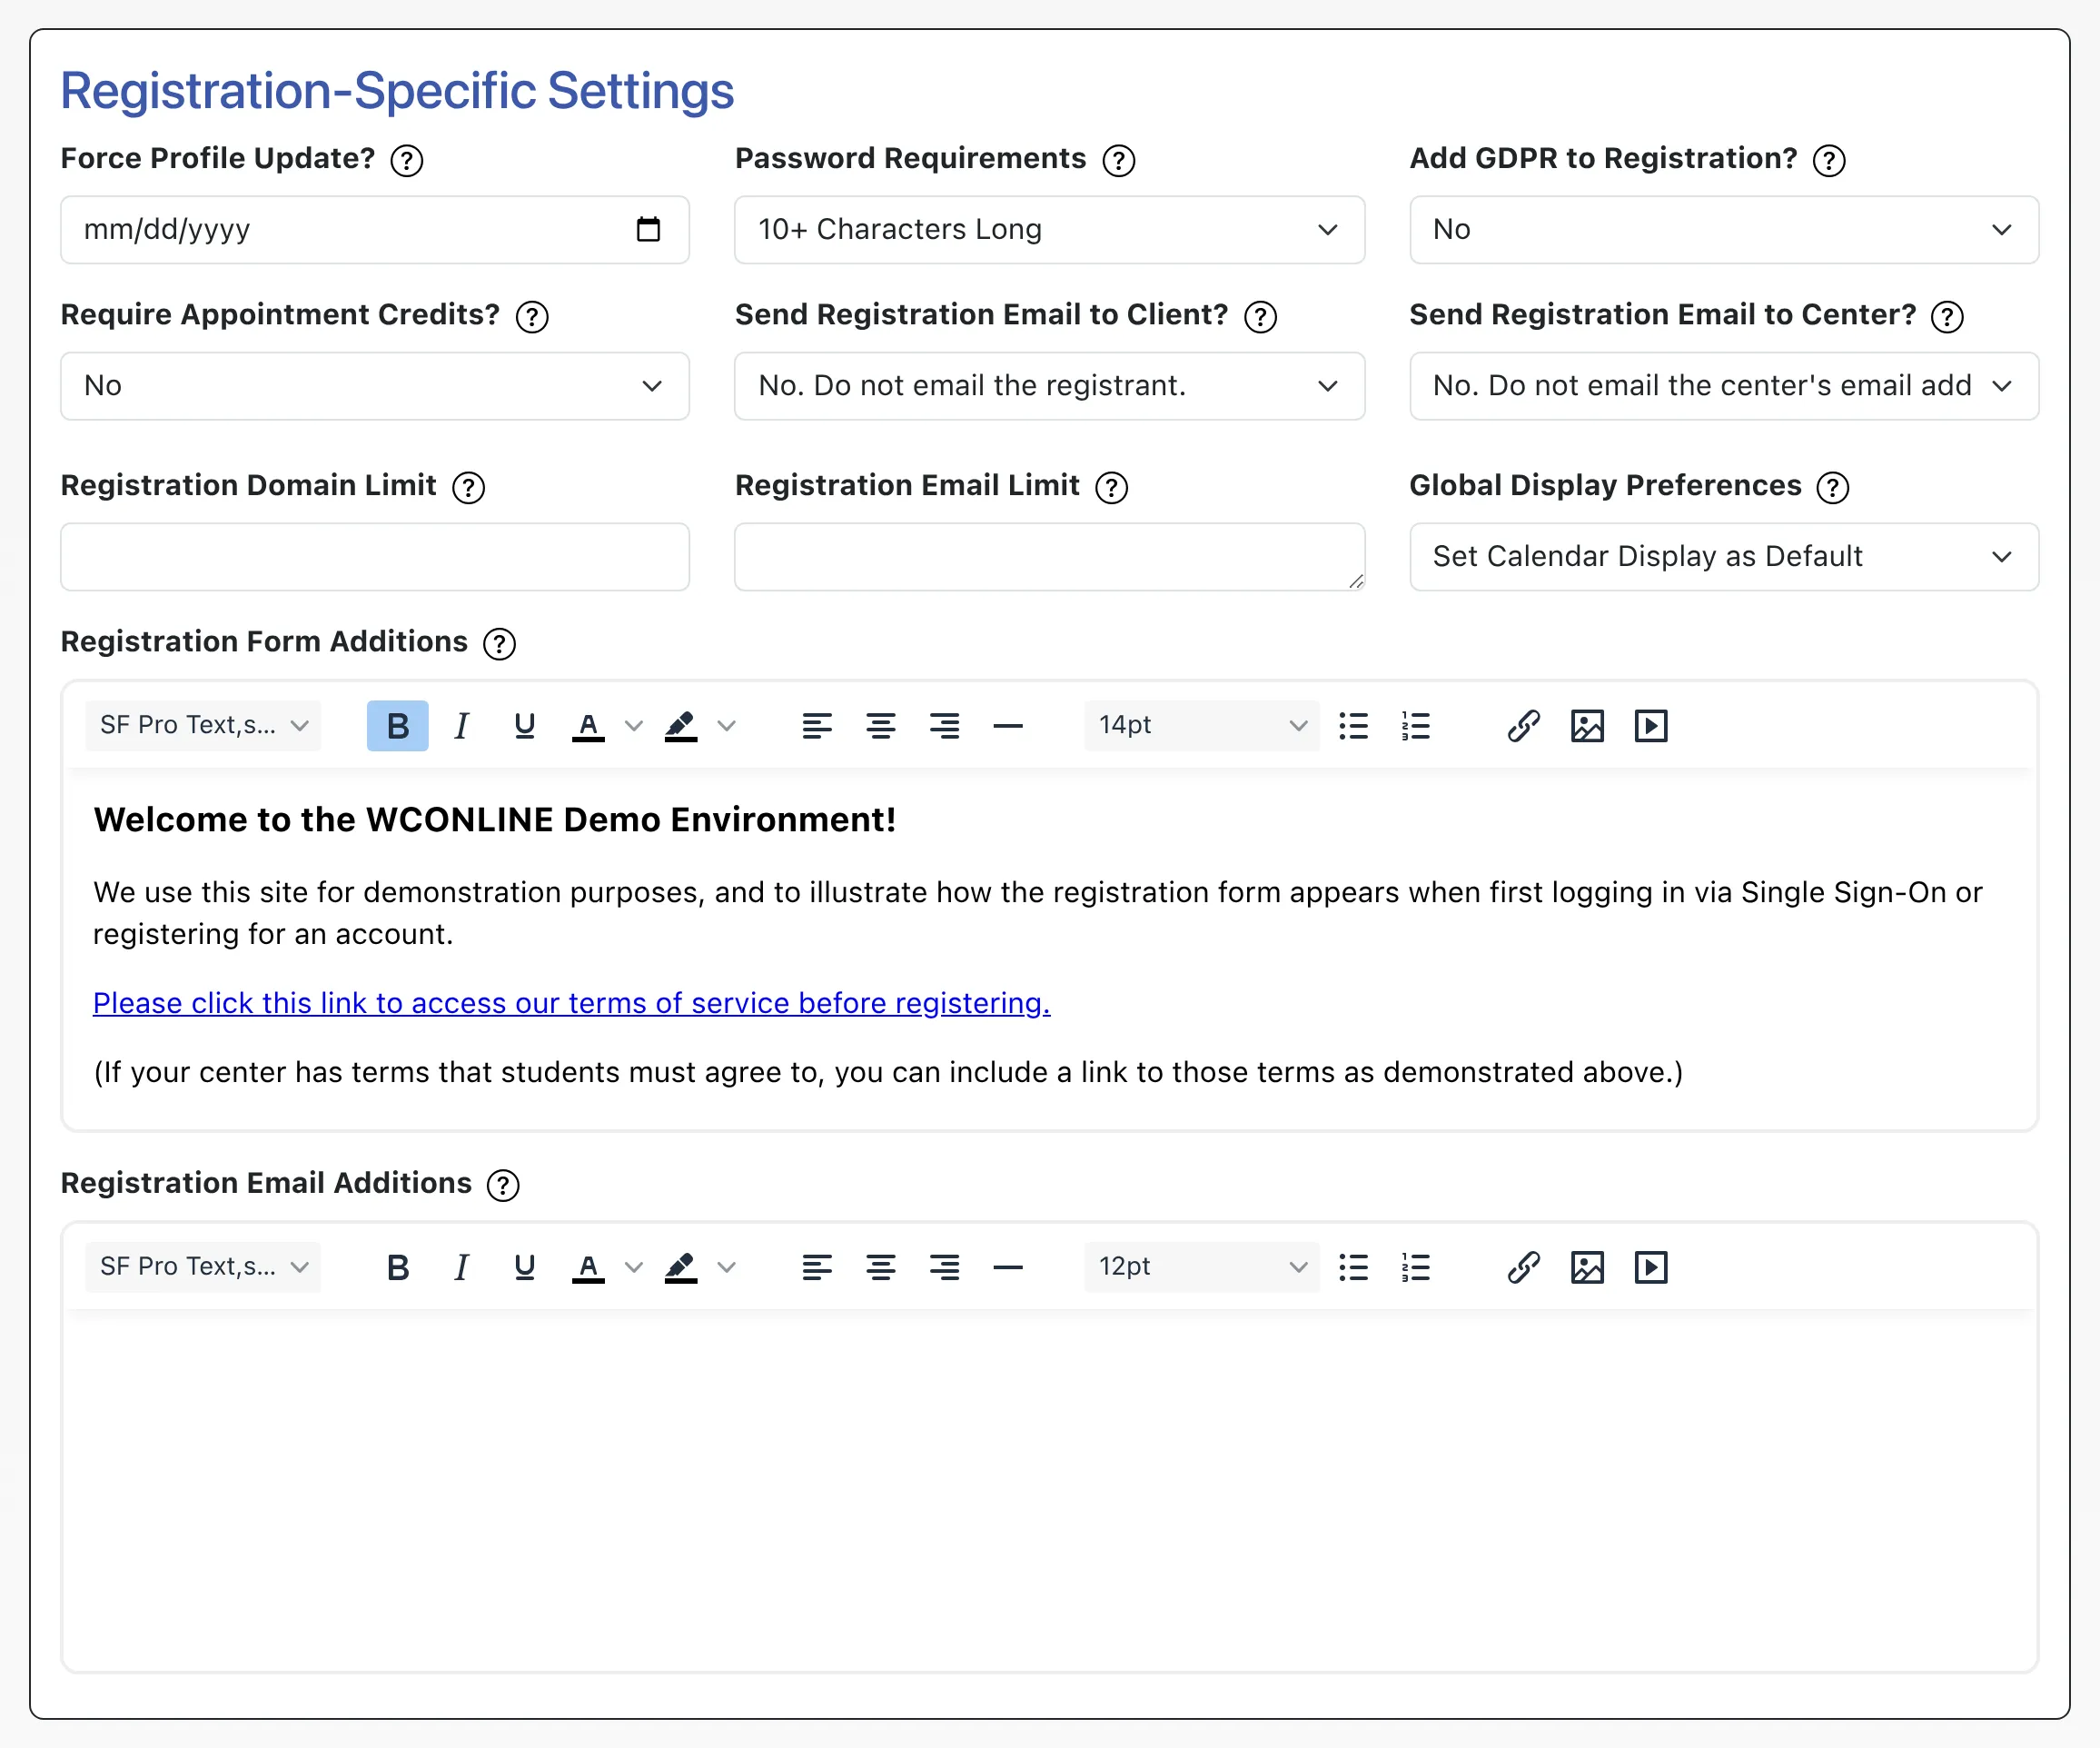Click help icon beside Password Requirements

1118,160
